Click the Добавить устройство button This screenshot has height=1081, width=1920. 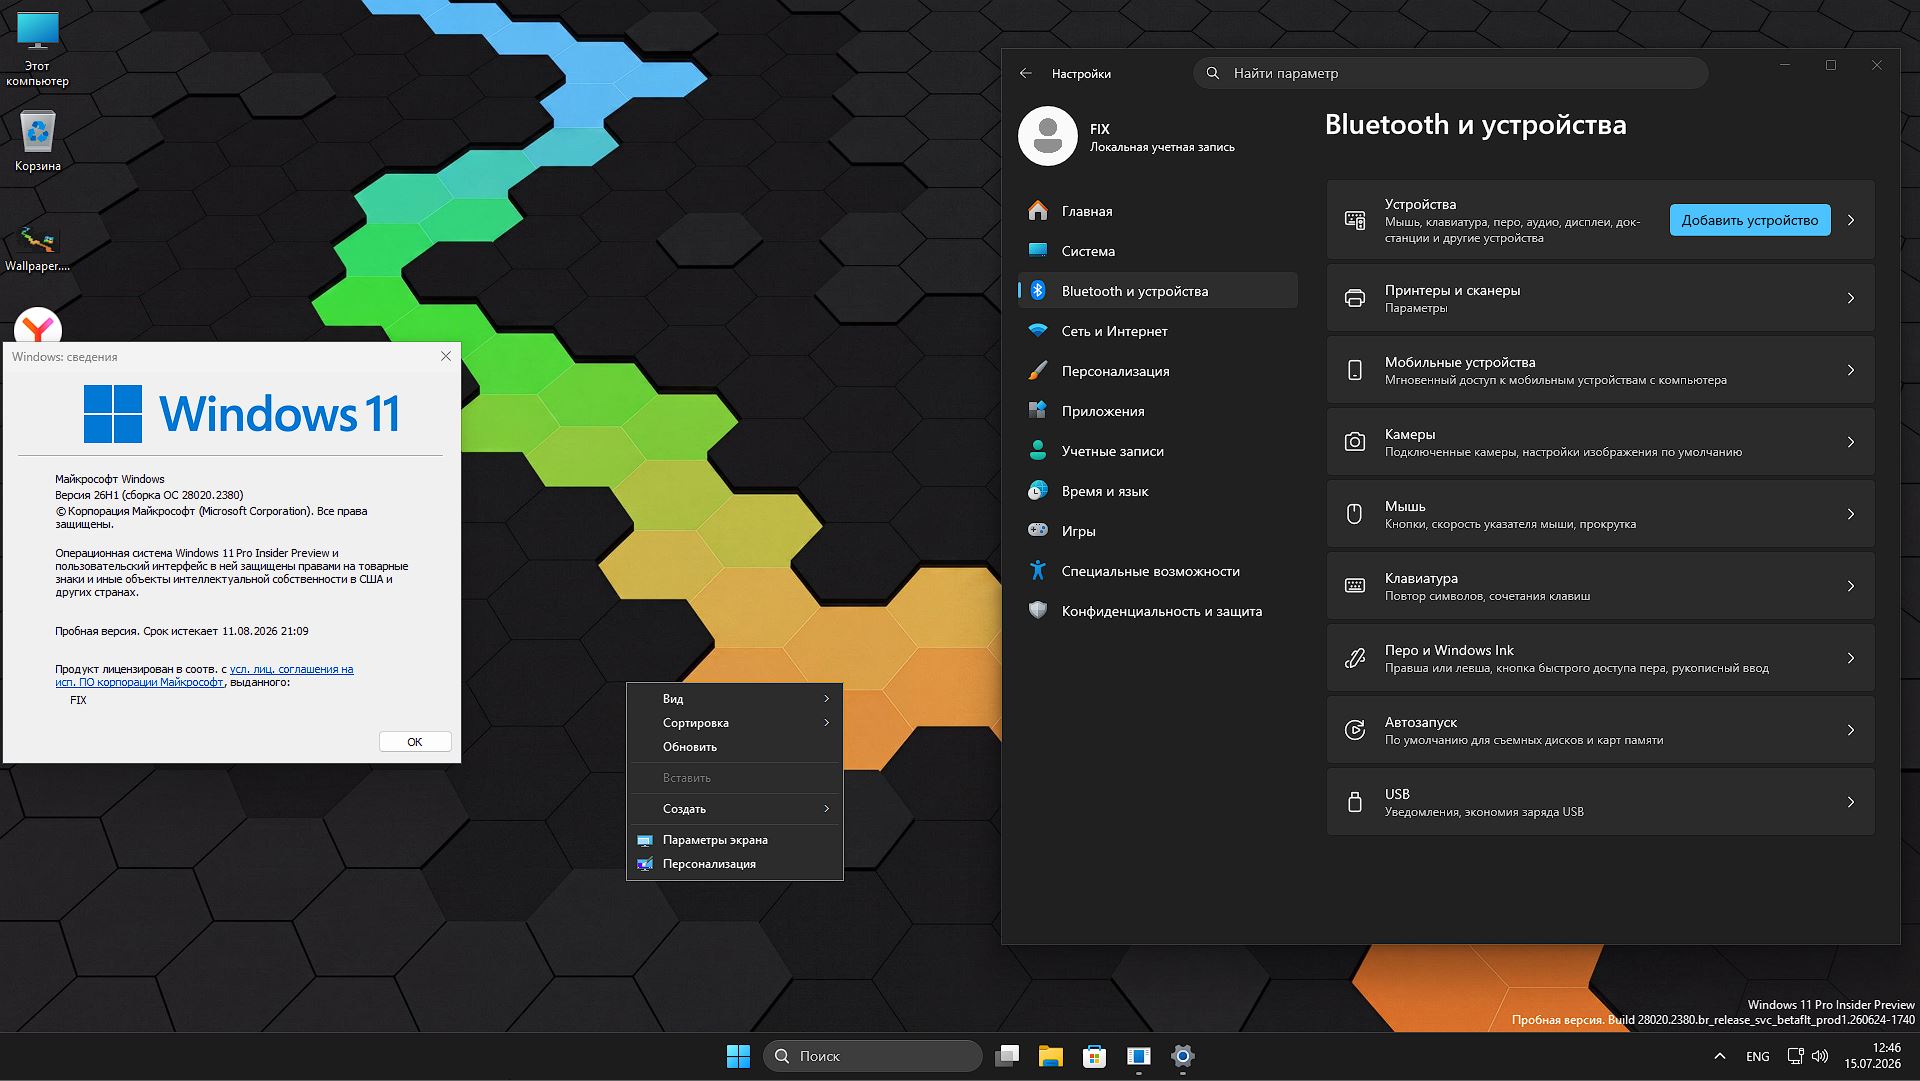pos(1750,220)
